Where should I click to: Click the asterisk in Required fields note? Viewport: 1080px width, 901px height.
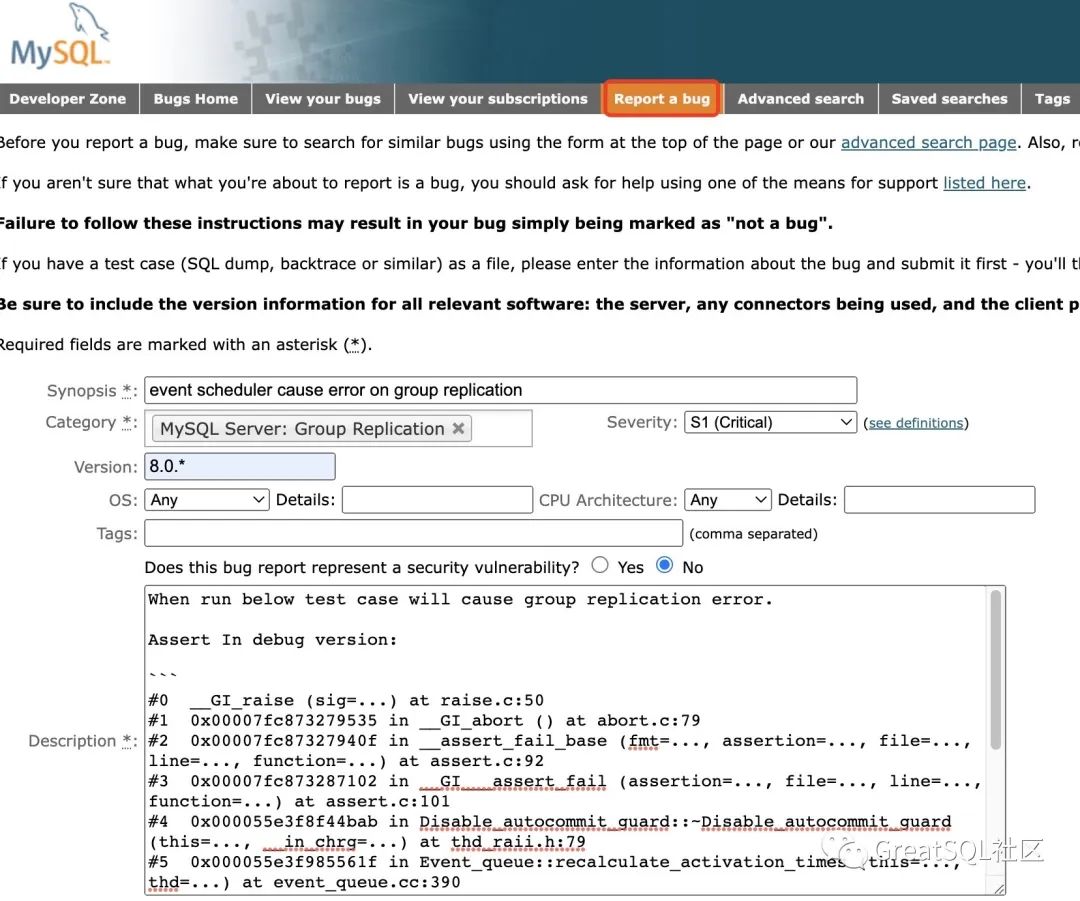(x=355, y=344)
